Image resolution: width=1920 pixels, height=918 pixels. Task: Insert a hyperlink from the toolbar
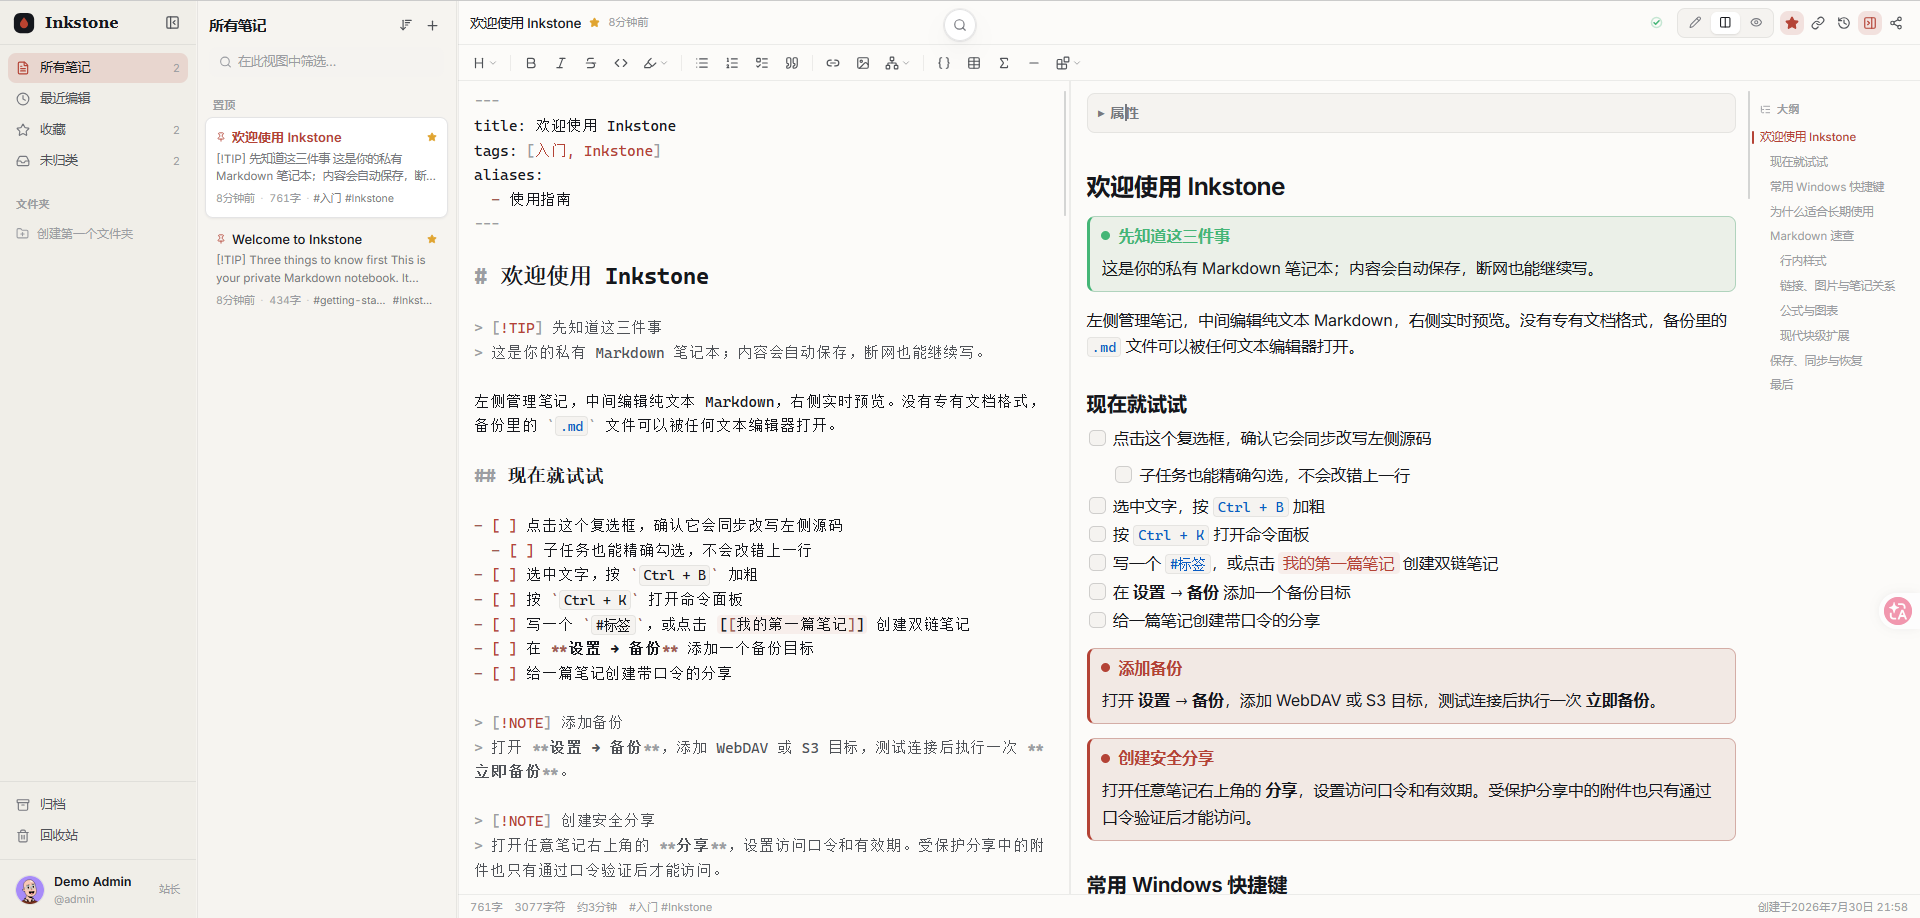coord(833,63)
